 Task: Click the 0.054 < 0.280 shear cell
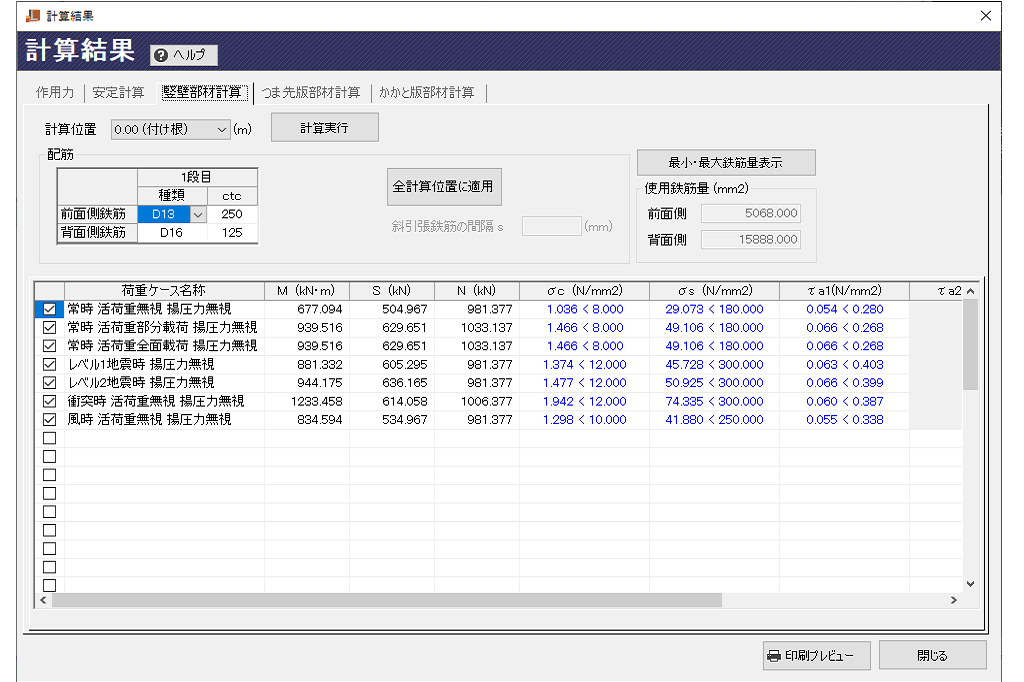(x=844, y=309)
